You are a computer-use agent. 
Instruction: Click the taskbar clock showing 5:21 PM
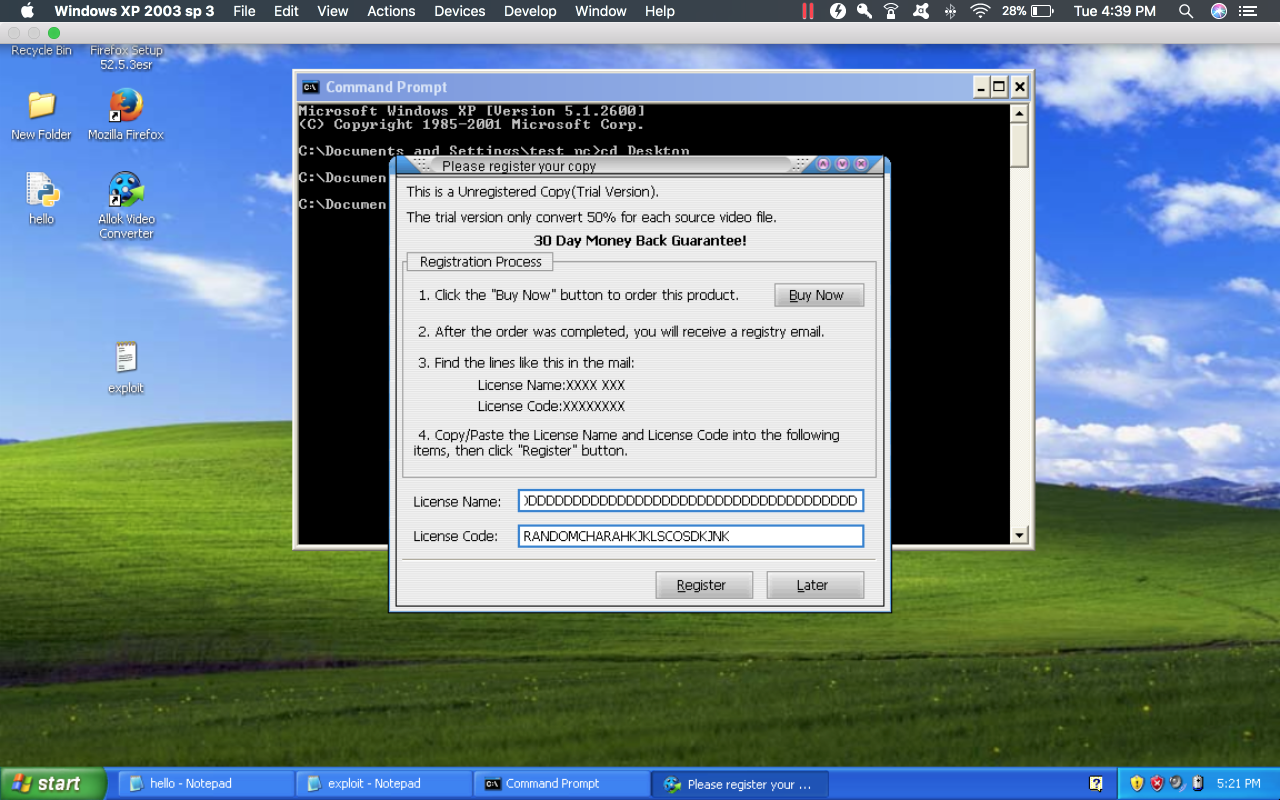[x=1238, y=784]
